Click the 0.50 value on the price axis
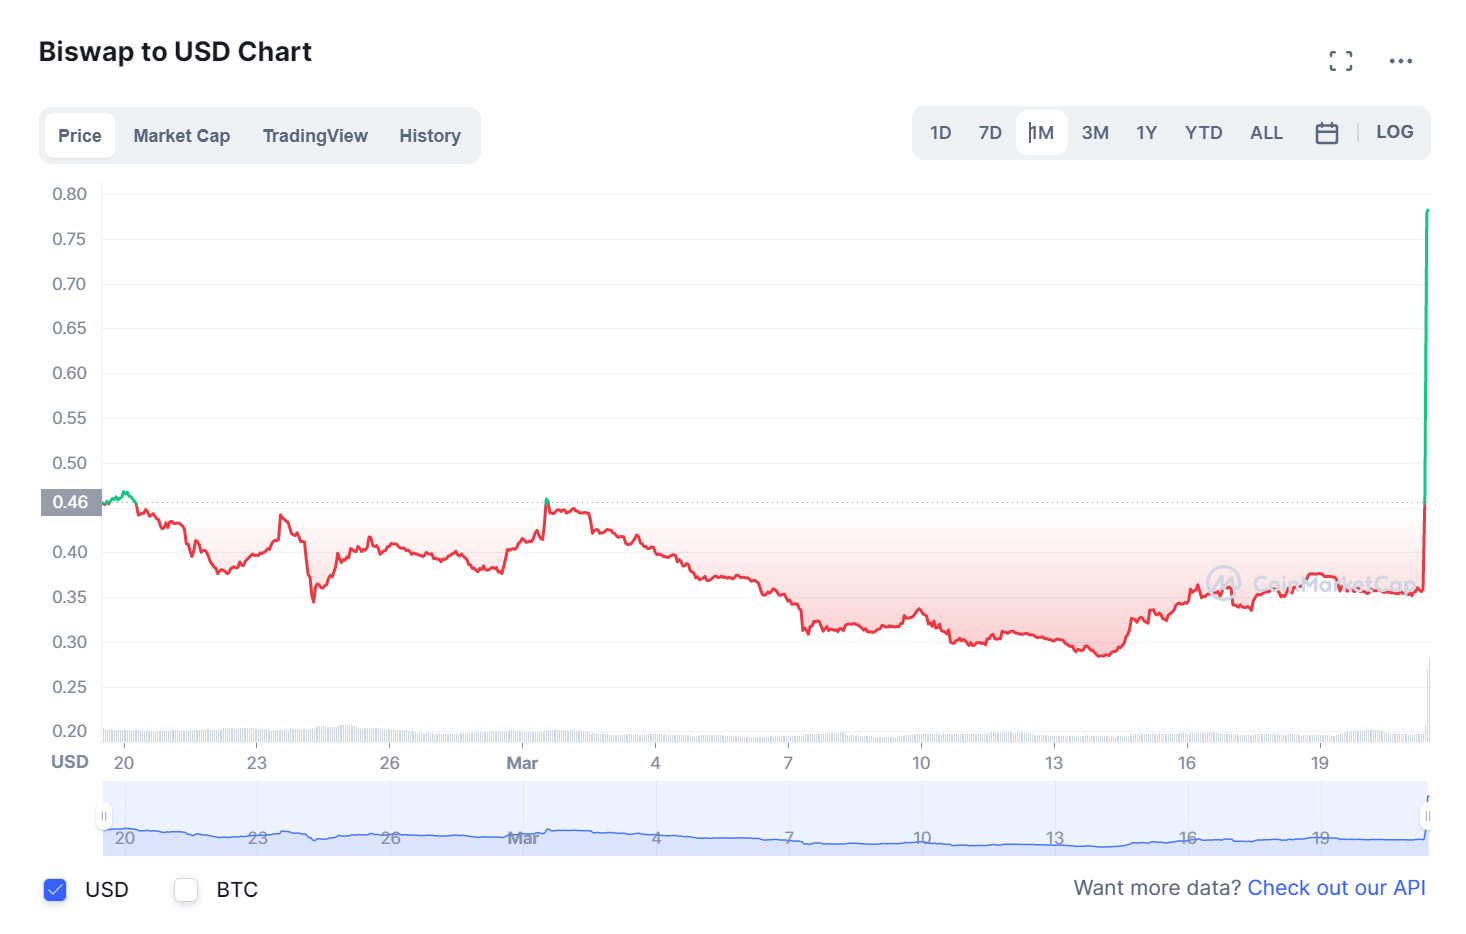The image size is (1466, 934). [x=69, y=463]
